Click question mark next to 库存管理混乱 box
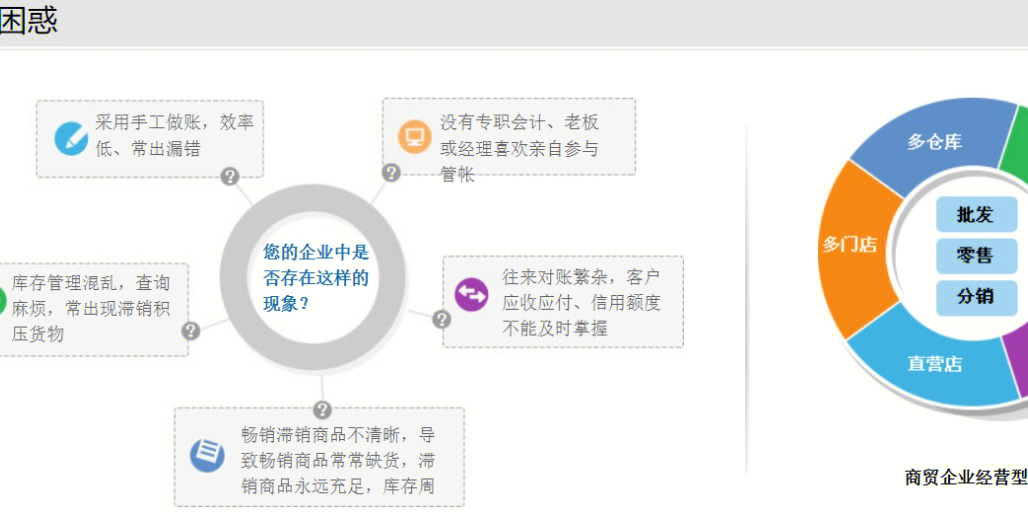The image size is (1028, 514). tap(191, 330)
